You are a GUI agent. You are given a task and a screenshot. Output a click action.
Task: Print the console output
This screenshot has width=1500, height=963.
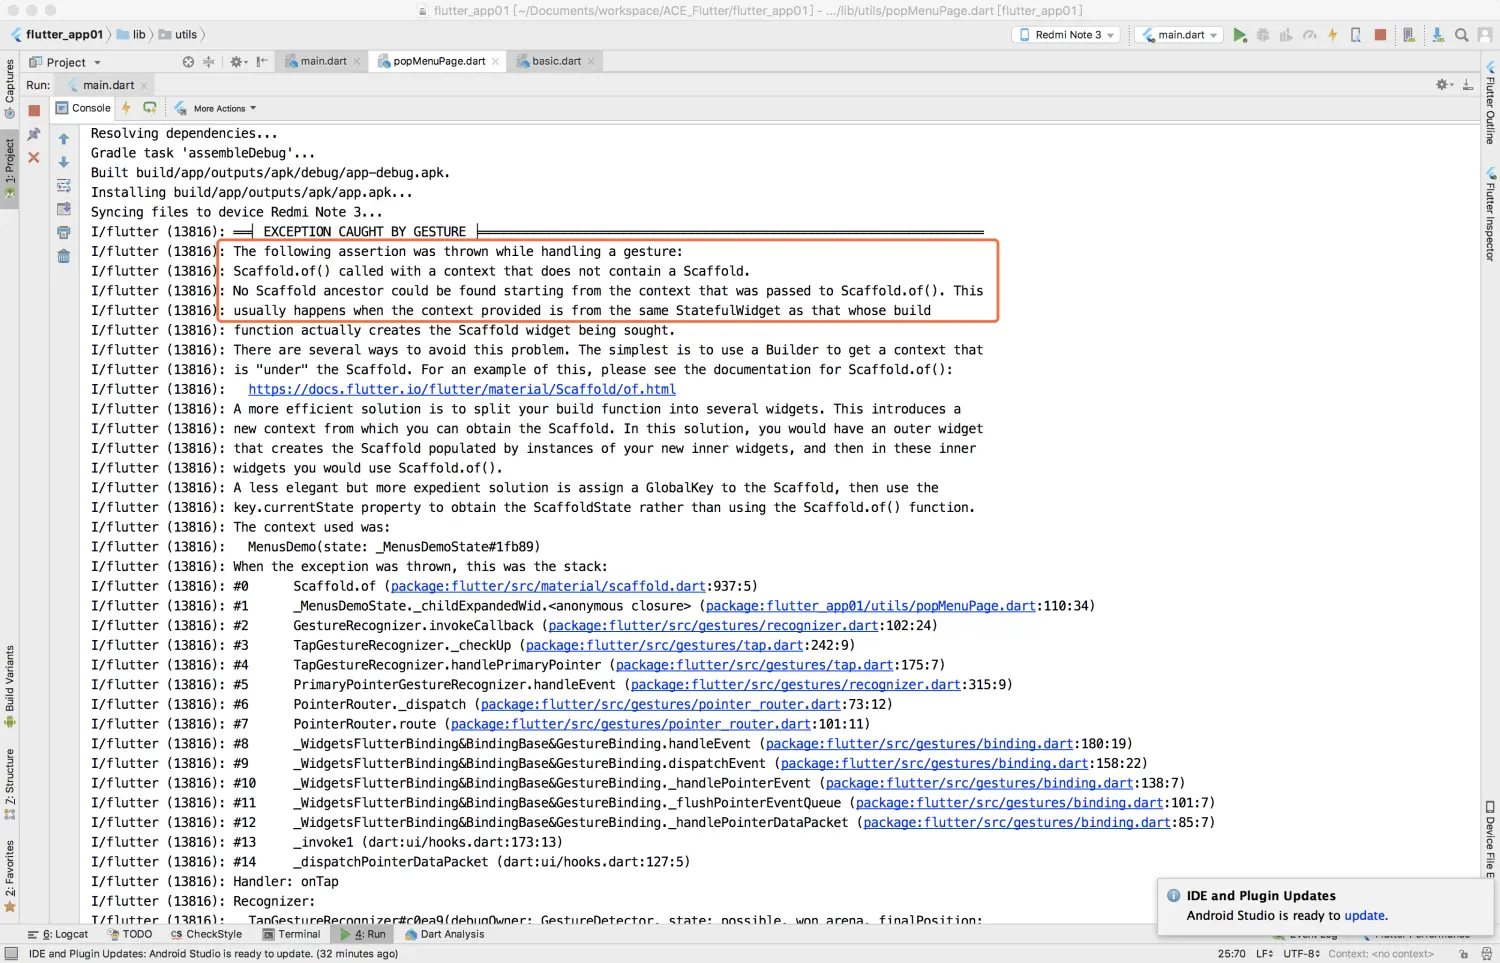(x=64, y=233)
